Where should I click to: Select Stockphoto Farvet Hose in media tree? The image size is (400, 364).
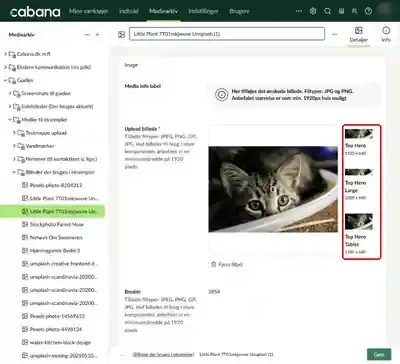click(x=57, y=224)
